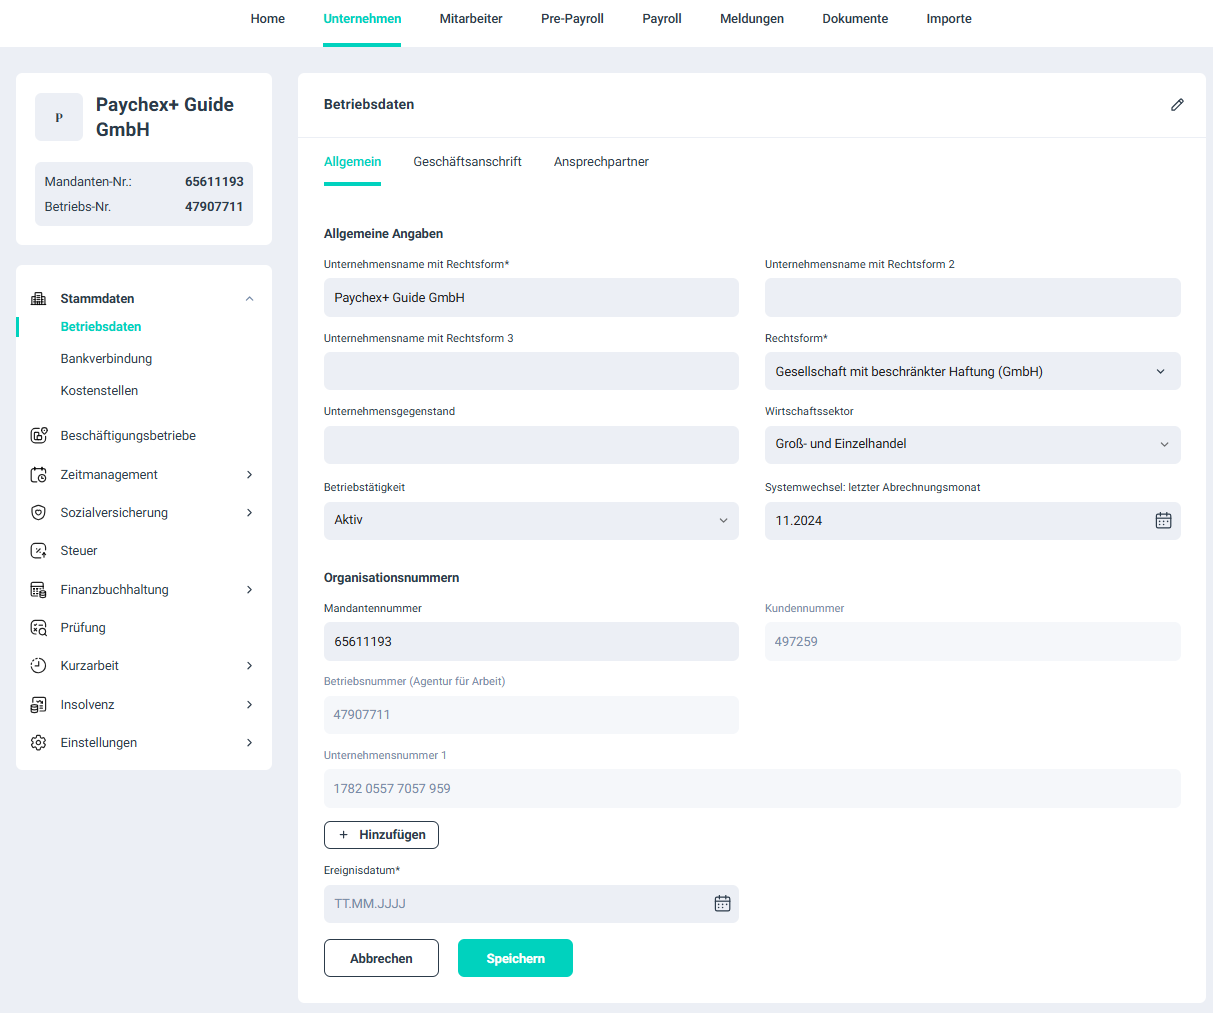Click Unternehmensname mit Rechtsform 2 field
Image resolution: width=1213 pixels, height=1013 pixels.
972,298
